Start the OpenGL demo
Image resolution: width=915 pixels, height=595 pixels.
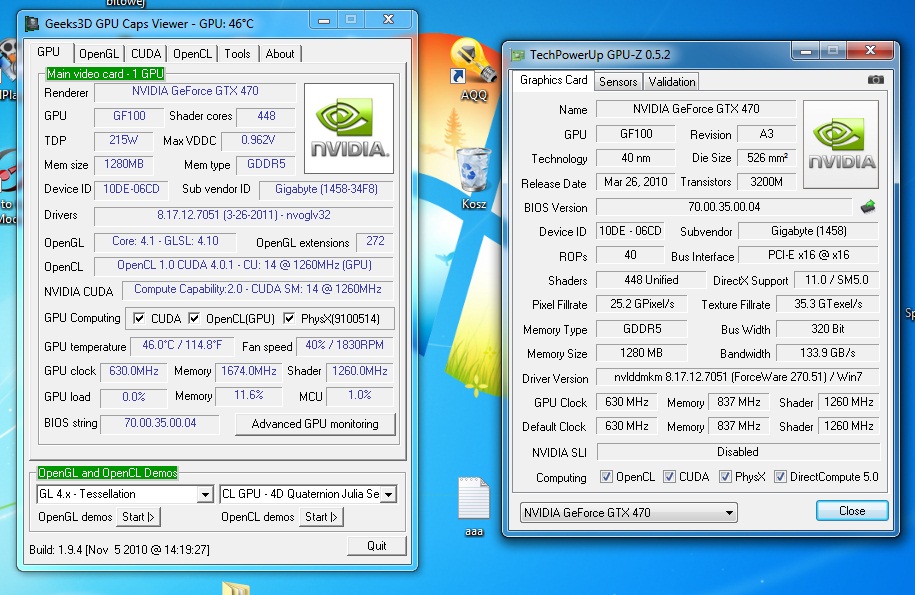(x=138, y=517)
